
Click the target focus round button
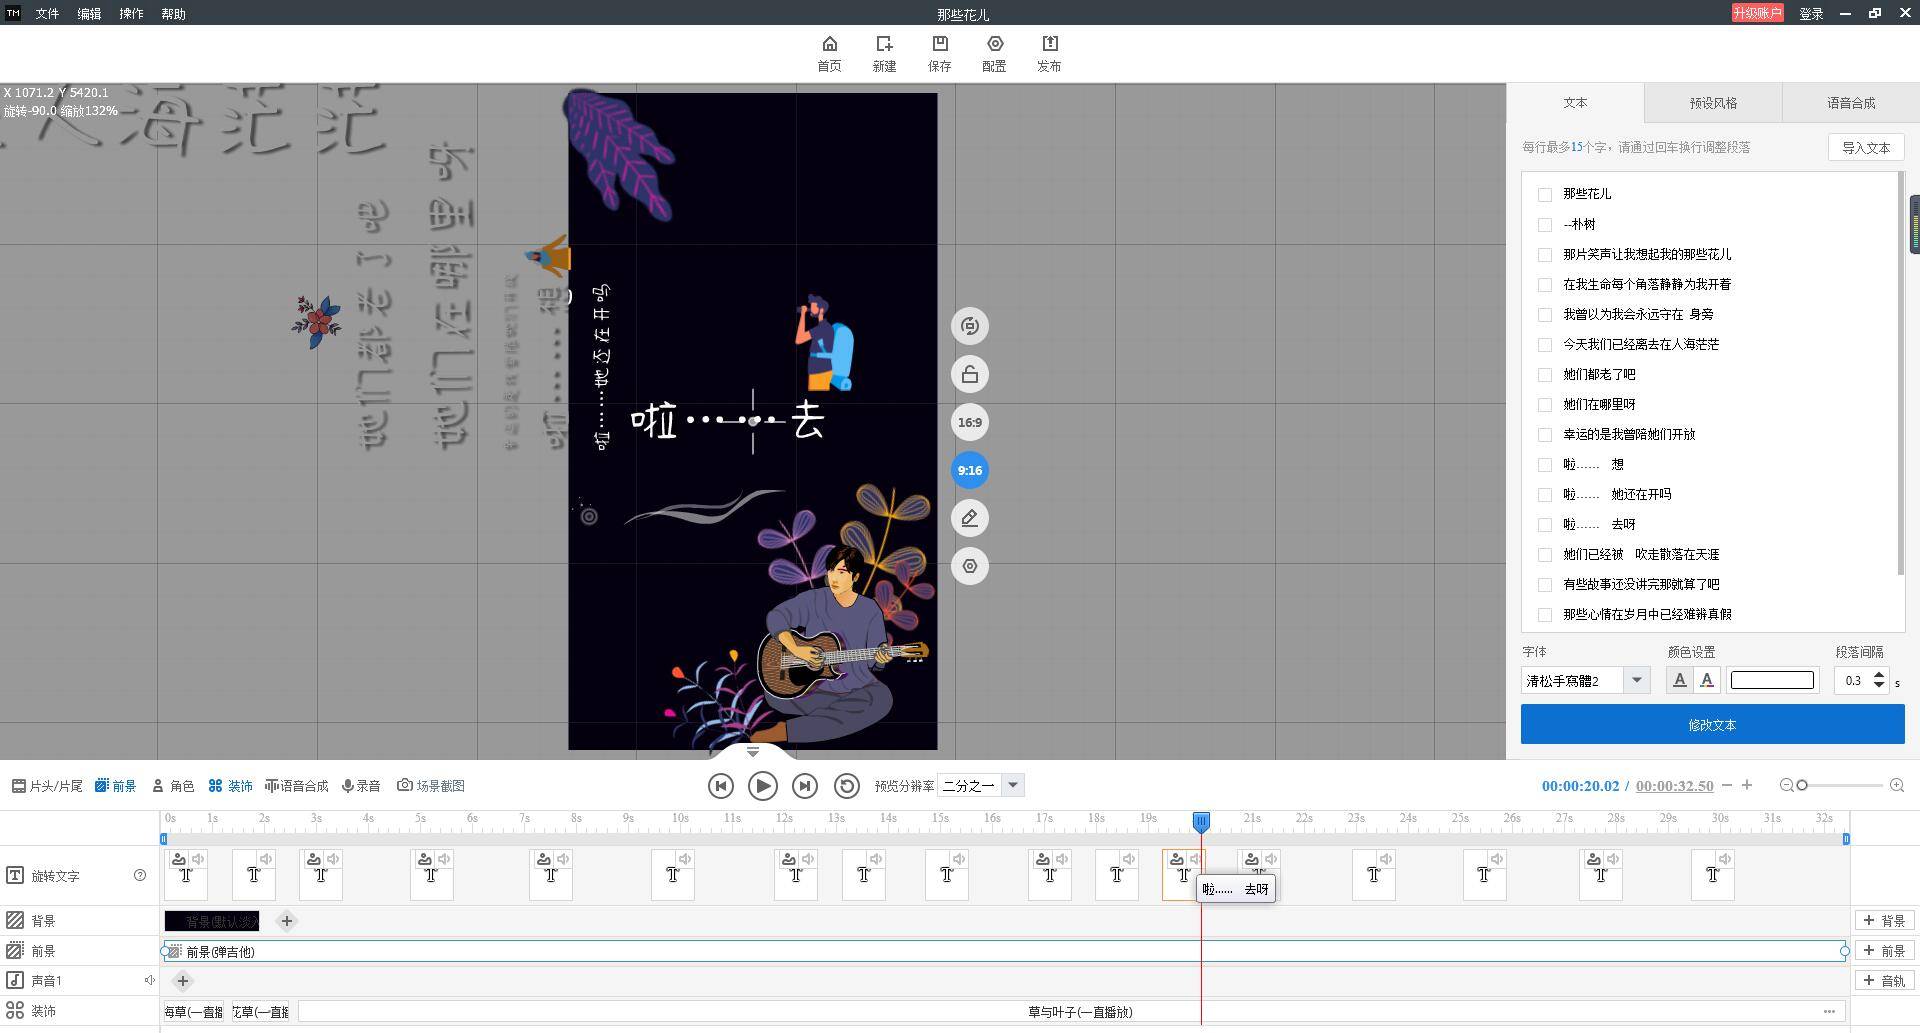tap(969, 566)
